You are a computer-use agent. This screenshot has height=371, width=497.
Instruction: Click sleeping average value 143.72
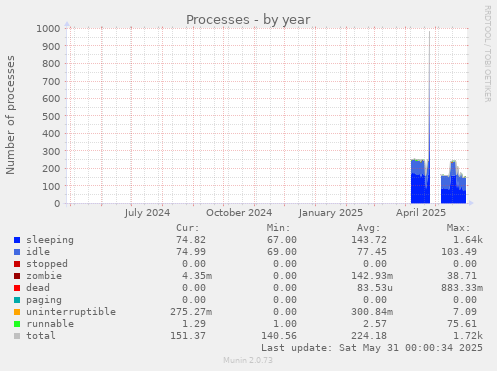[369, 240]
